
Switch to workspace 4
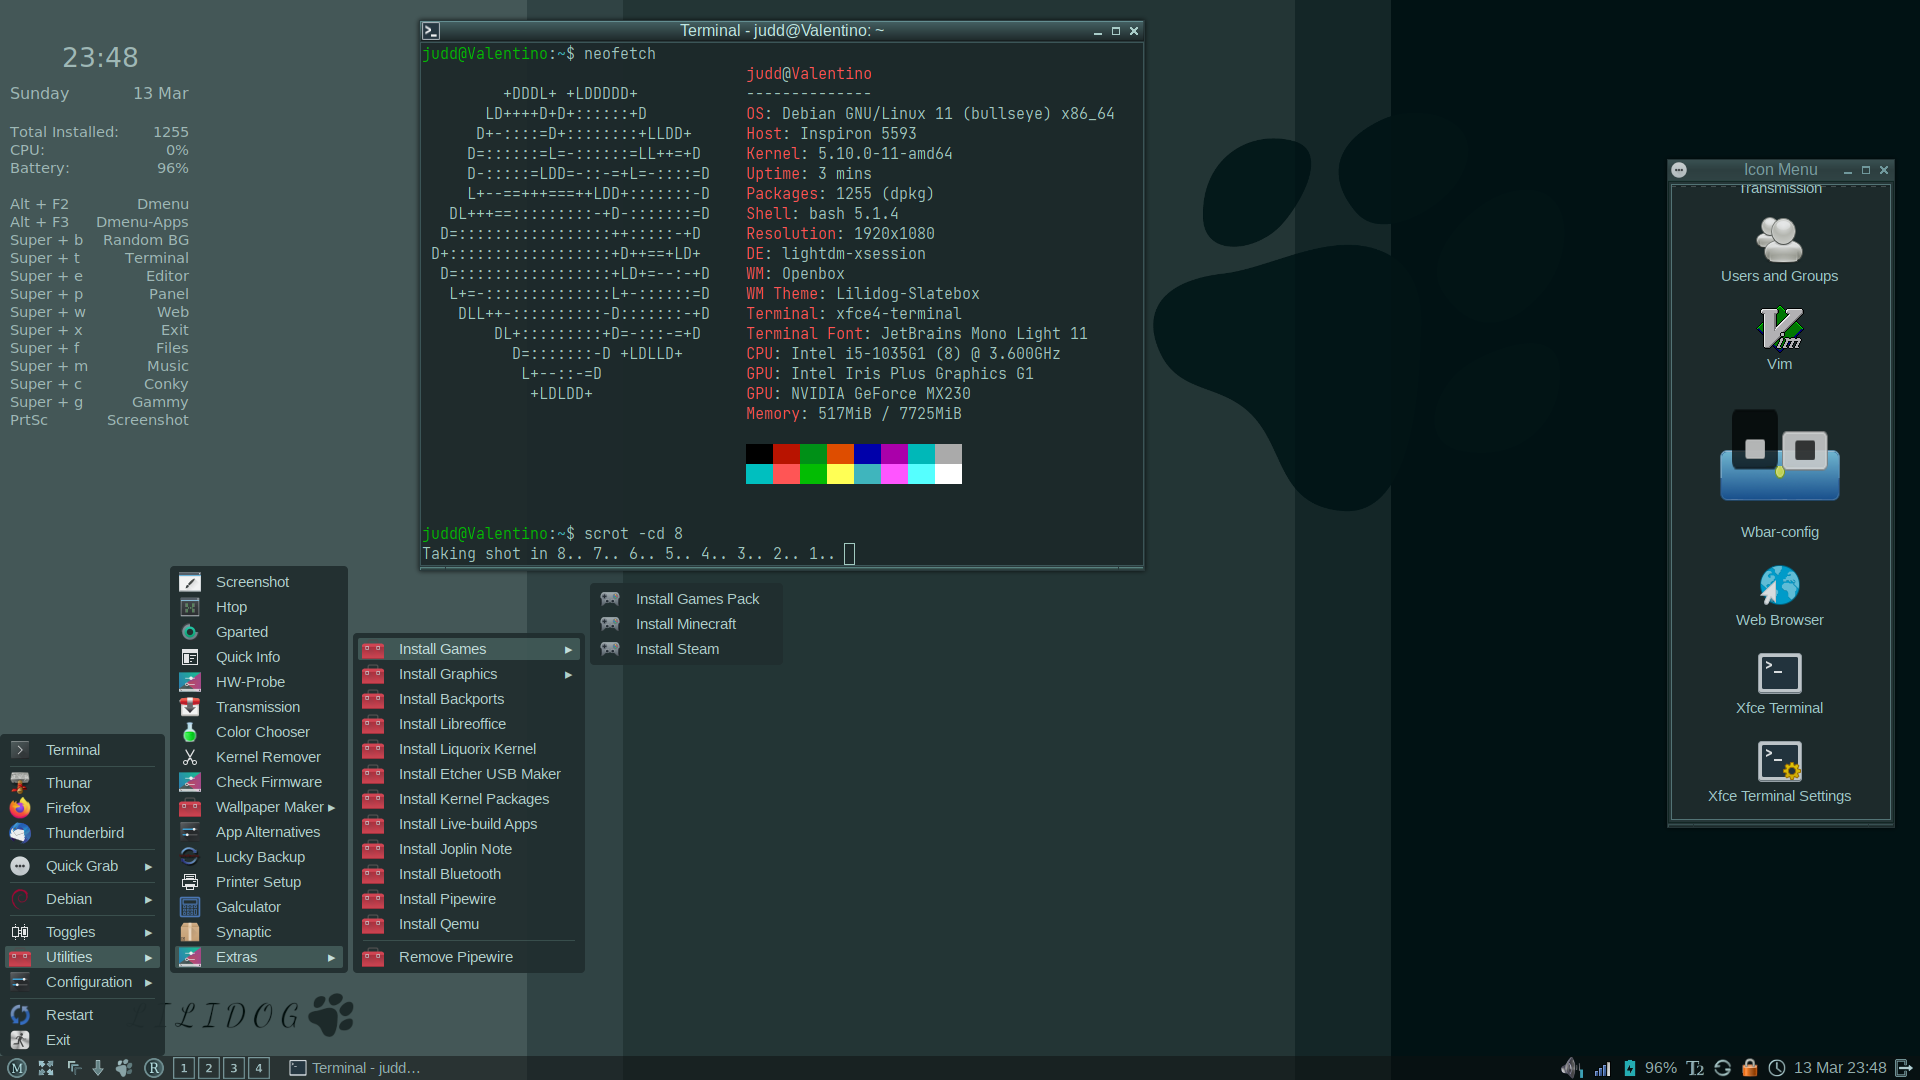point(259,1068)
